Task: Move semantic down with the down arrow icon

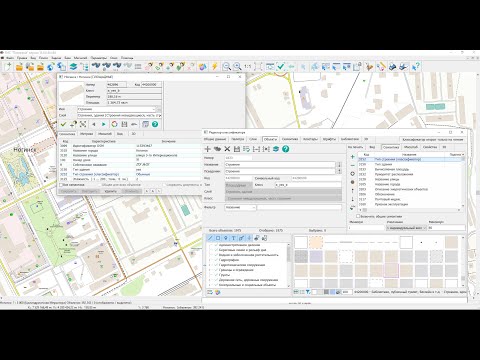Action: tap(353, 199)
